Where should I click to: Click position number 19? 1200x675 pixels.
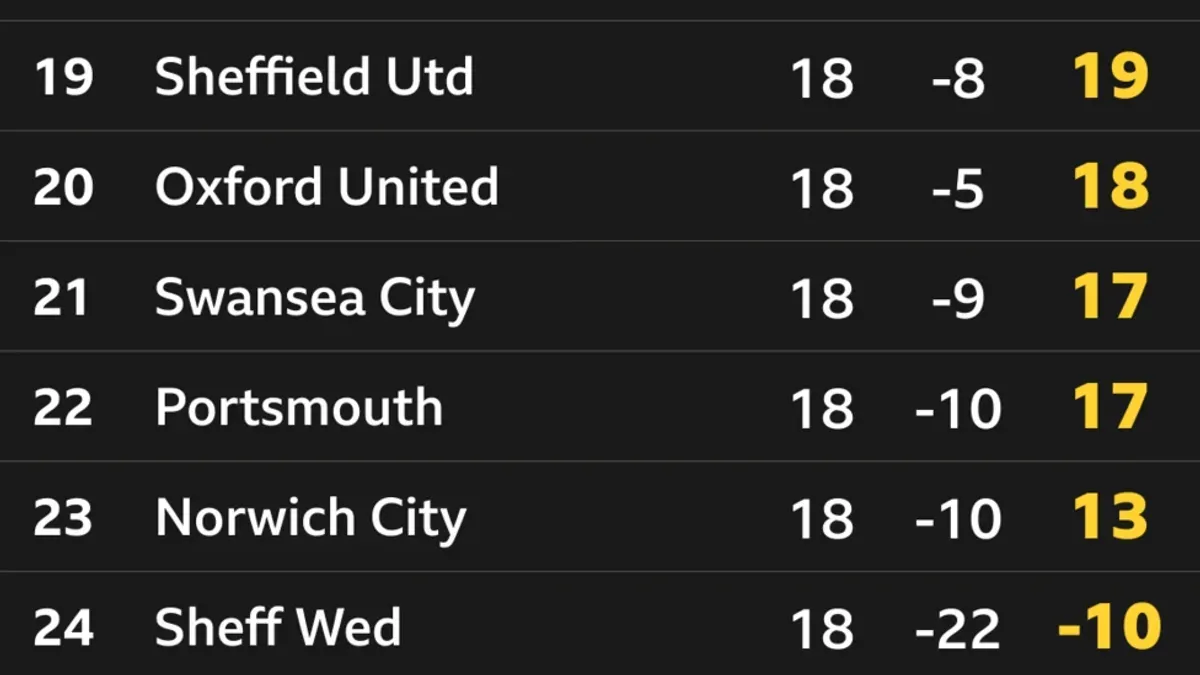click(x=63, y=77)
